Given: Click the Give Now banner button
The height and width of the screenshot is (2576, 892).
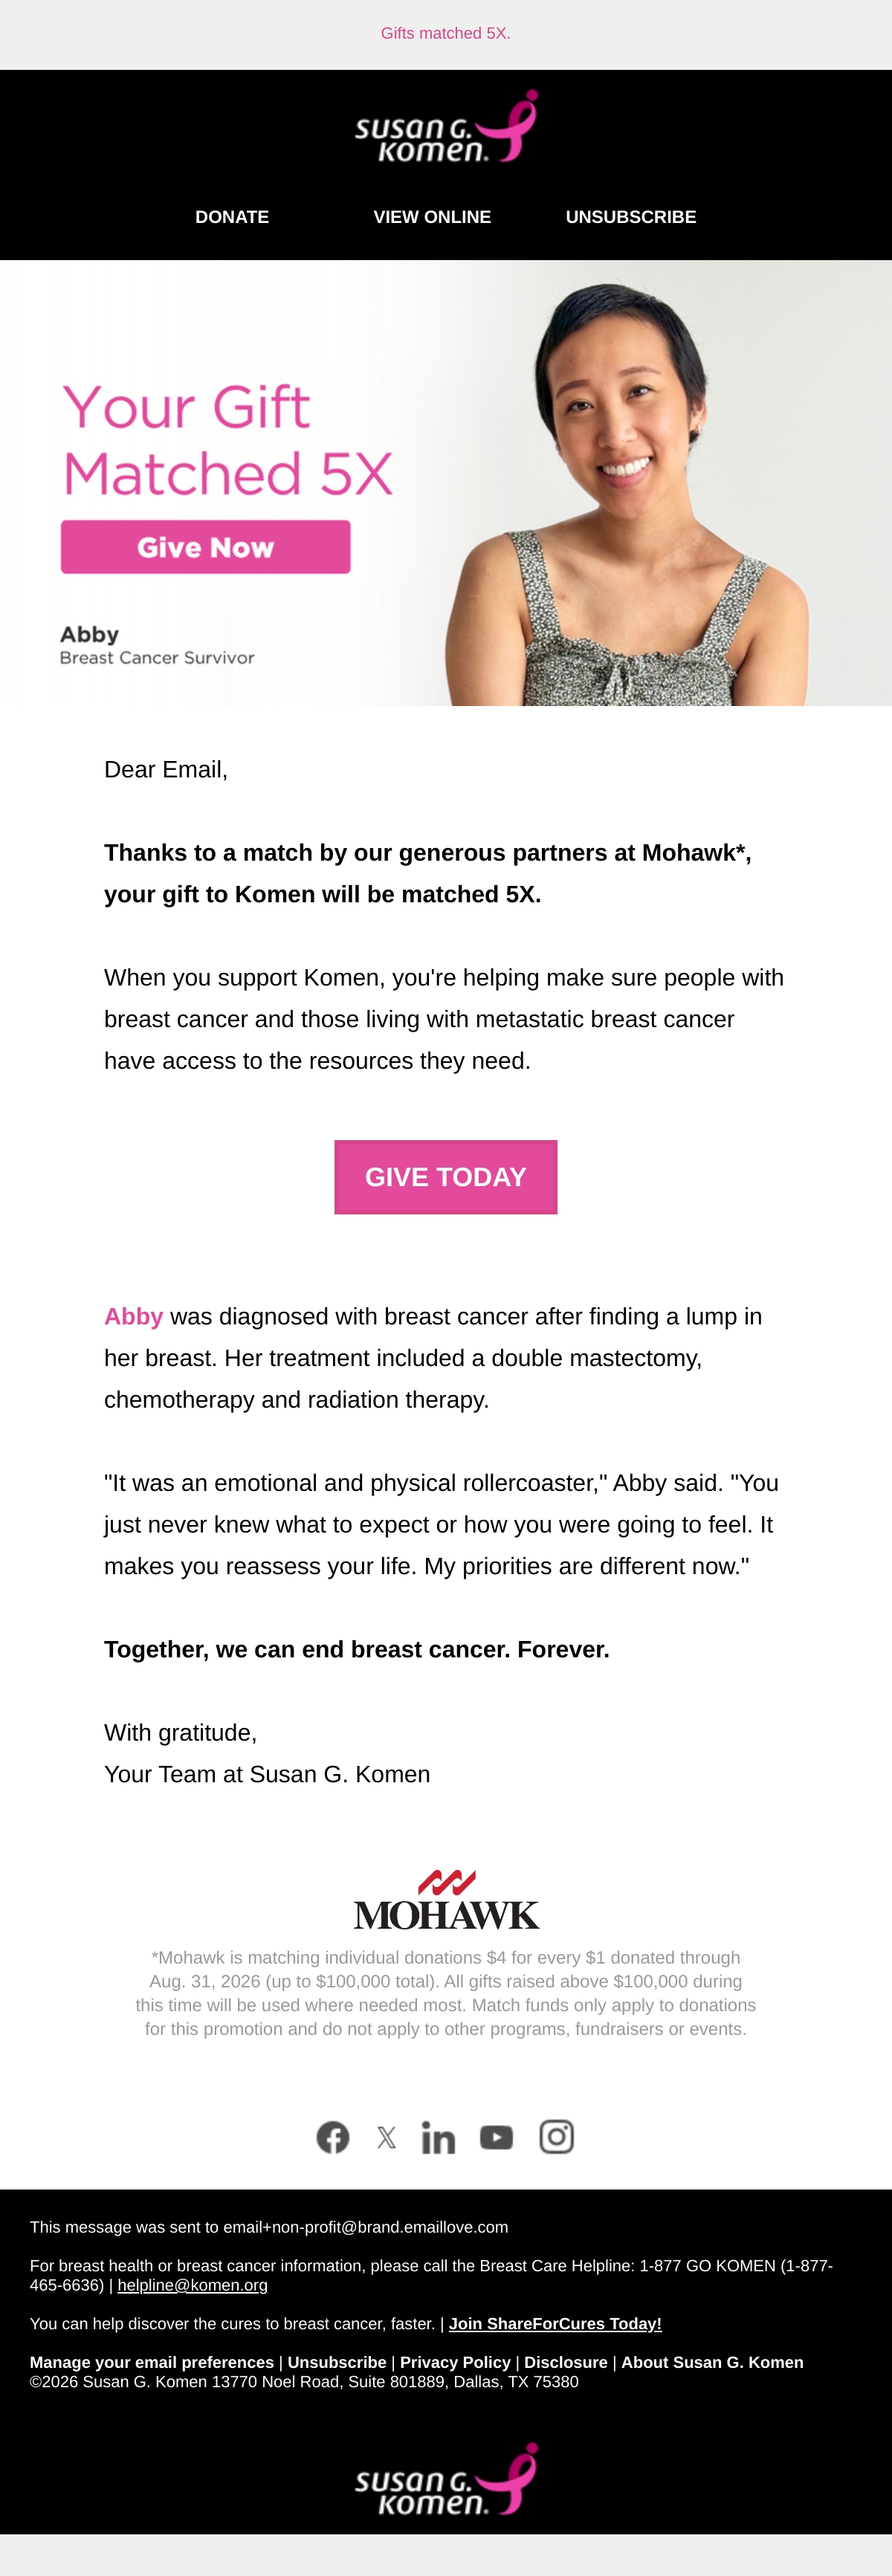Looking at the screenshot, I should tap(205, 547).
